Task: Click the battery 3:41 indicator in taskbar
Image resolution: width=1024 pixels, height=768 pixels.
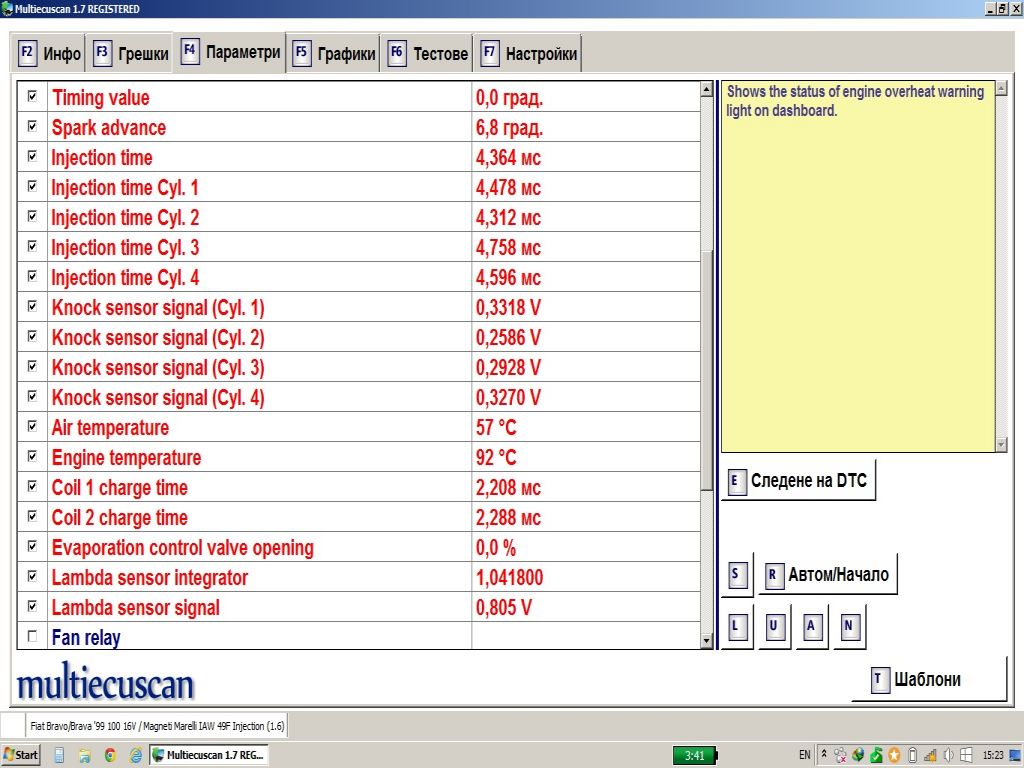Action: point(695,755)
